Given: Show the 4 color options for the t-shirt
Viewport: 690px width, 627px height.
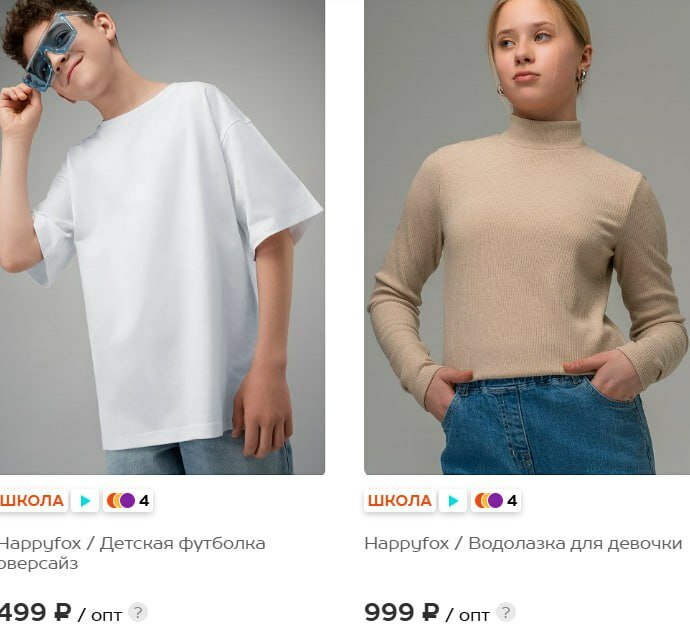Looking at the screenshot, I should tap(128, 501).
